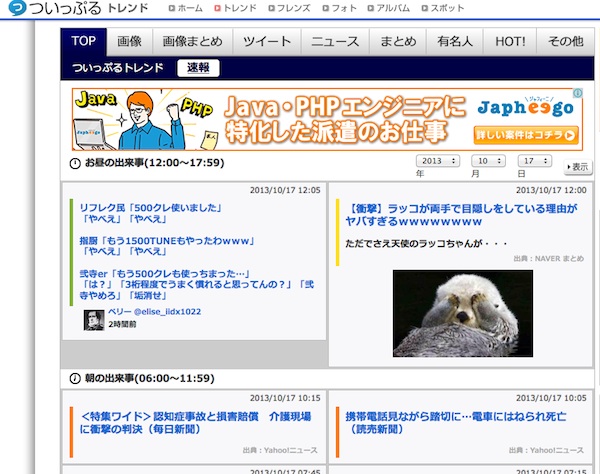Open the HOT! tab
600x474 pixels.
click(x=509, y=41)
